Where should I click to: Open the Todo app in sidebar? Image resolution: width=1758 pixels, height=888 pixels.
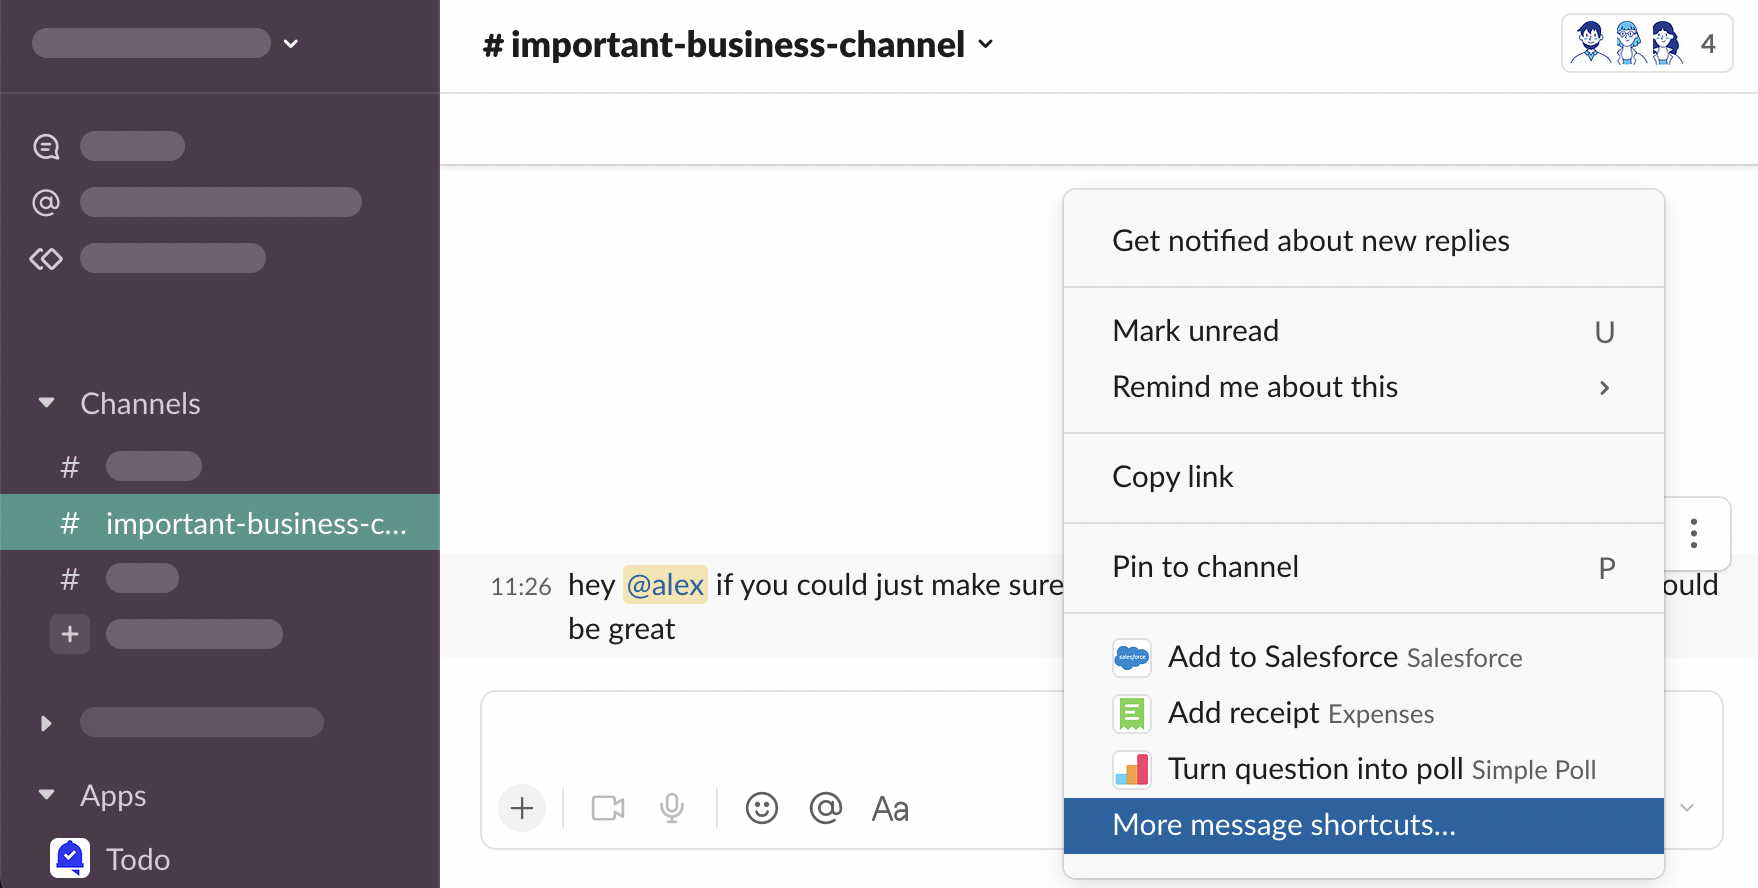pos(138,859)
